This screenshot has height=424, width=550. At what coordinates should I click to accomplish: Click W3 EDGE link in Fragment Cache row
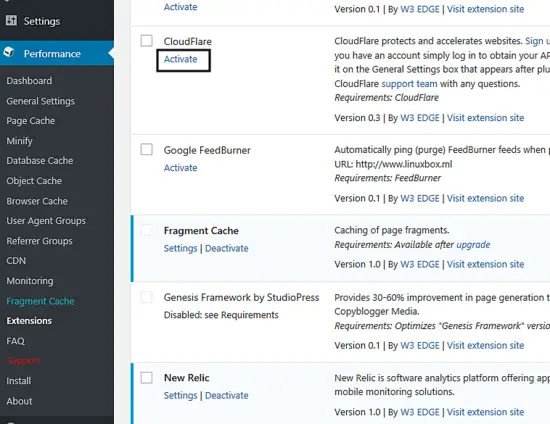coord(420,264)
